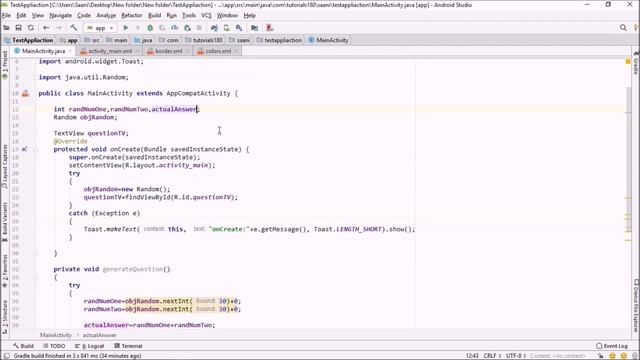
Task: Open the Terminal tool window
Action: point(128,346)
